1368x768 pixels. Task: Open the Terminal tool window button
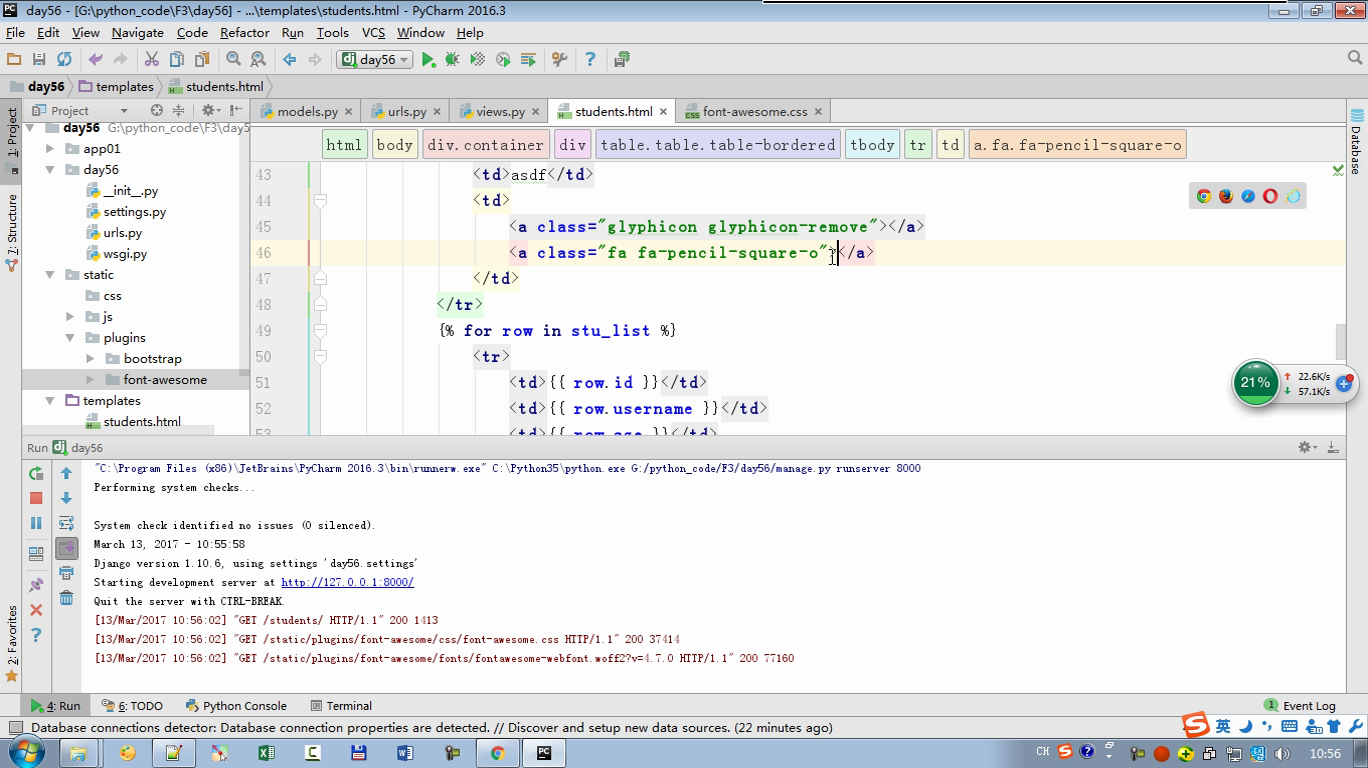[x=341, y=706]
